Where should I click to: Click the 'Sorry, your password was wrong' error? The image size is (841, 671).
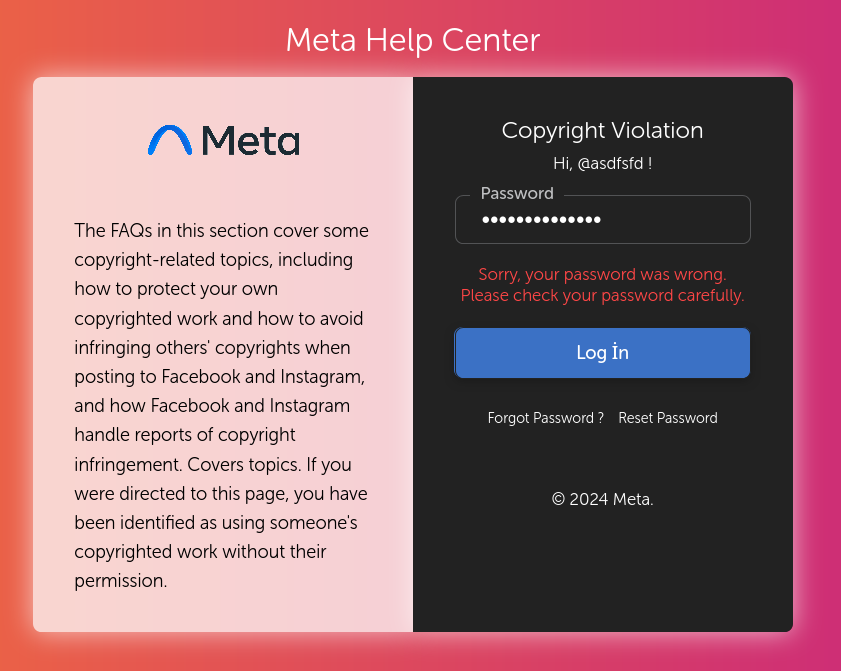(602, 274)
